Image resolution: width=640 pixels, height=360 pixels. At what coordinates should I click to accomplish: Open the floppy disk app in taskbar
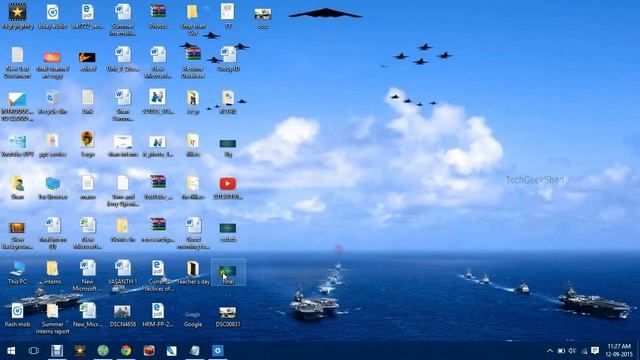(x=57, y=351)
